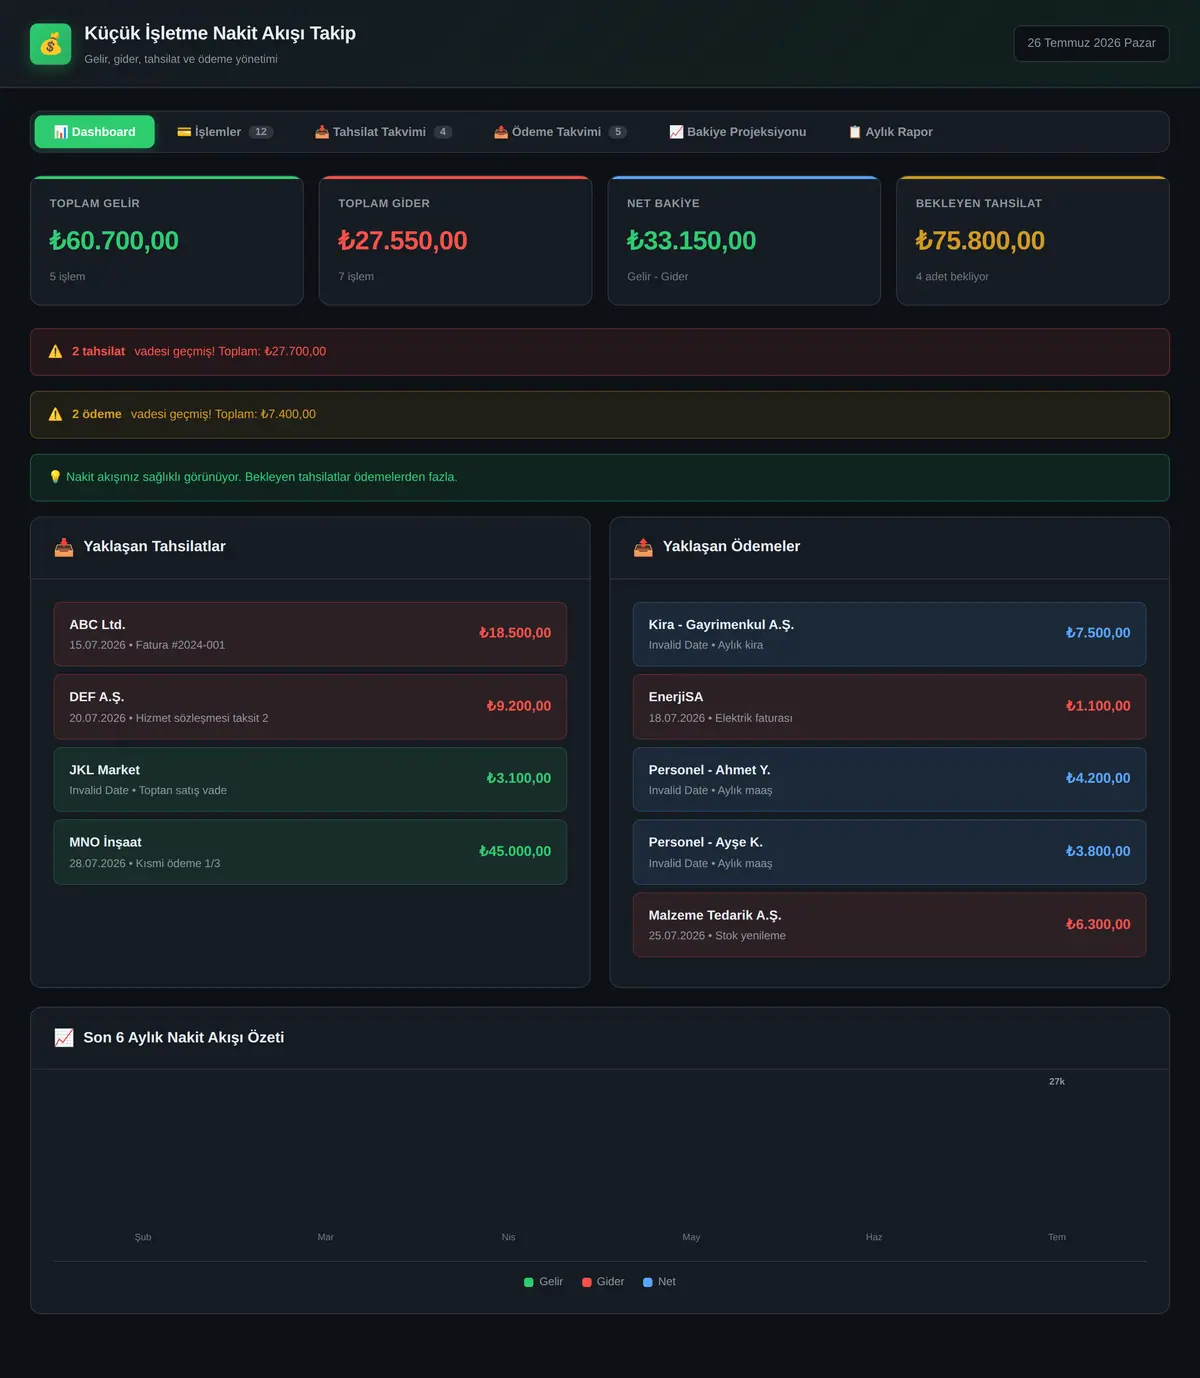Click the red warning icon beside '2 tahsilat'

(56, 352)
